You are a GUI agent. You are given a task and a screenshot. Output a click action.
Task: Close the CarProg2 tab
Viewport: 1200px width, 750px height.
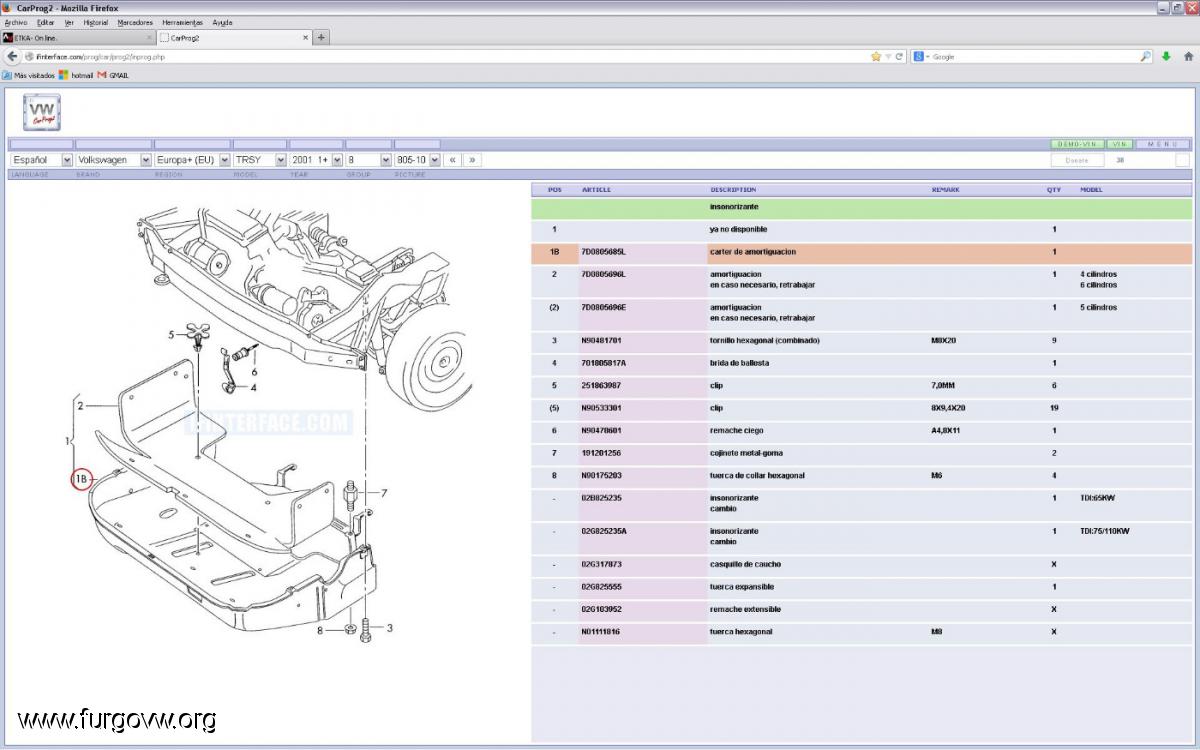point(306,38)
